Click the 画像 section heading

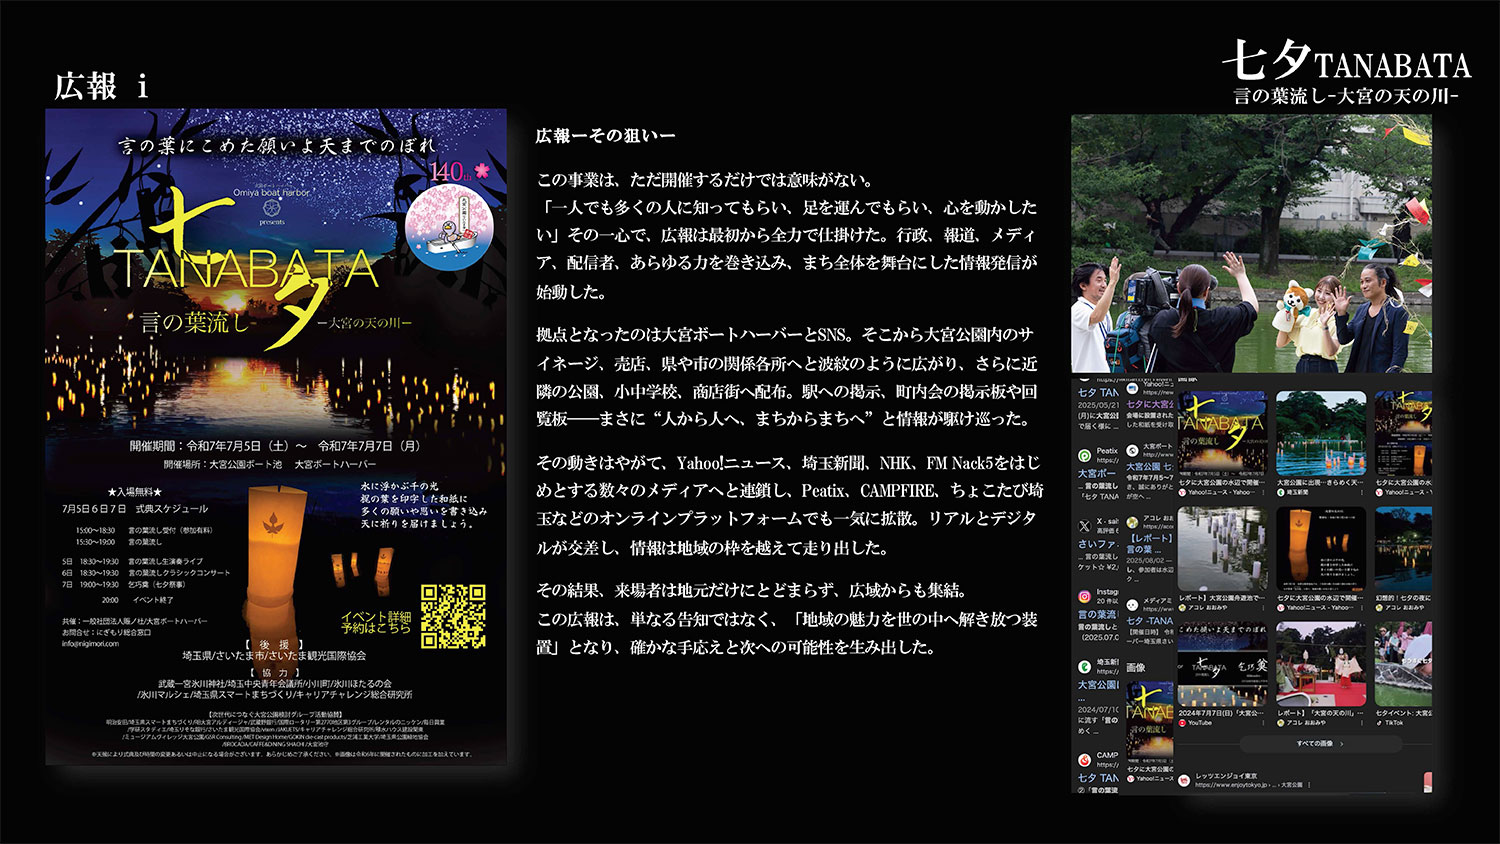point(1135,667)
